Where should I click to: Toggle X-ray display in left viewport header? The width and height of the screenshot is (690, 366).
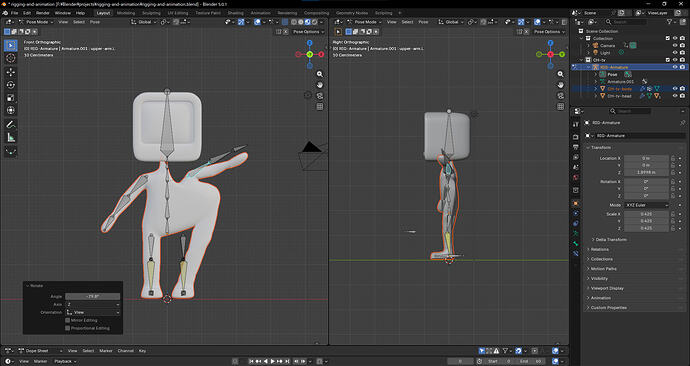[x=285, y=22]
